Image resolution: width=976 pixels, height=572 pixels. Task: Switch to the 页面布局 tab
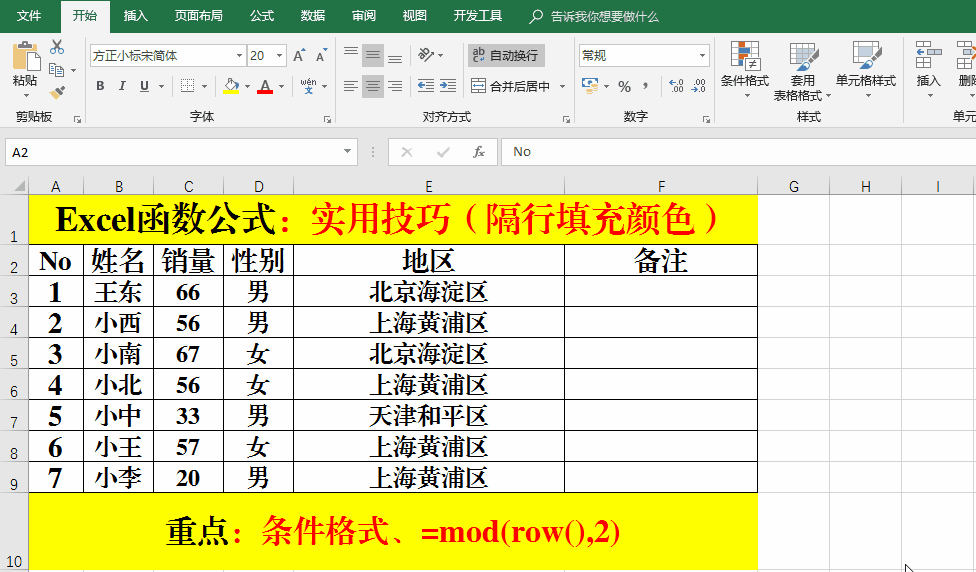[198, 16]
